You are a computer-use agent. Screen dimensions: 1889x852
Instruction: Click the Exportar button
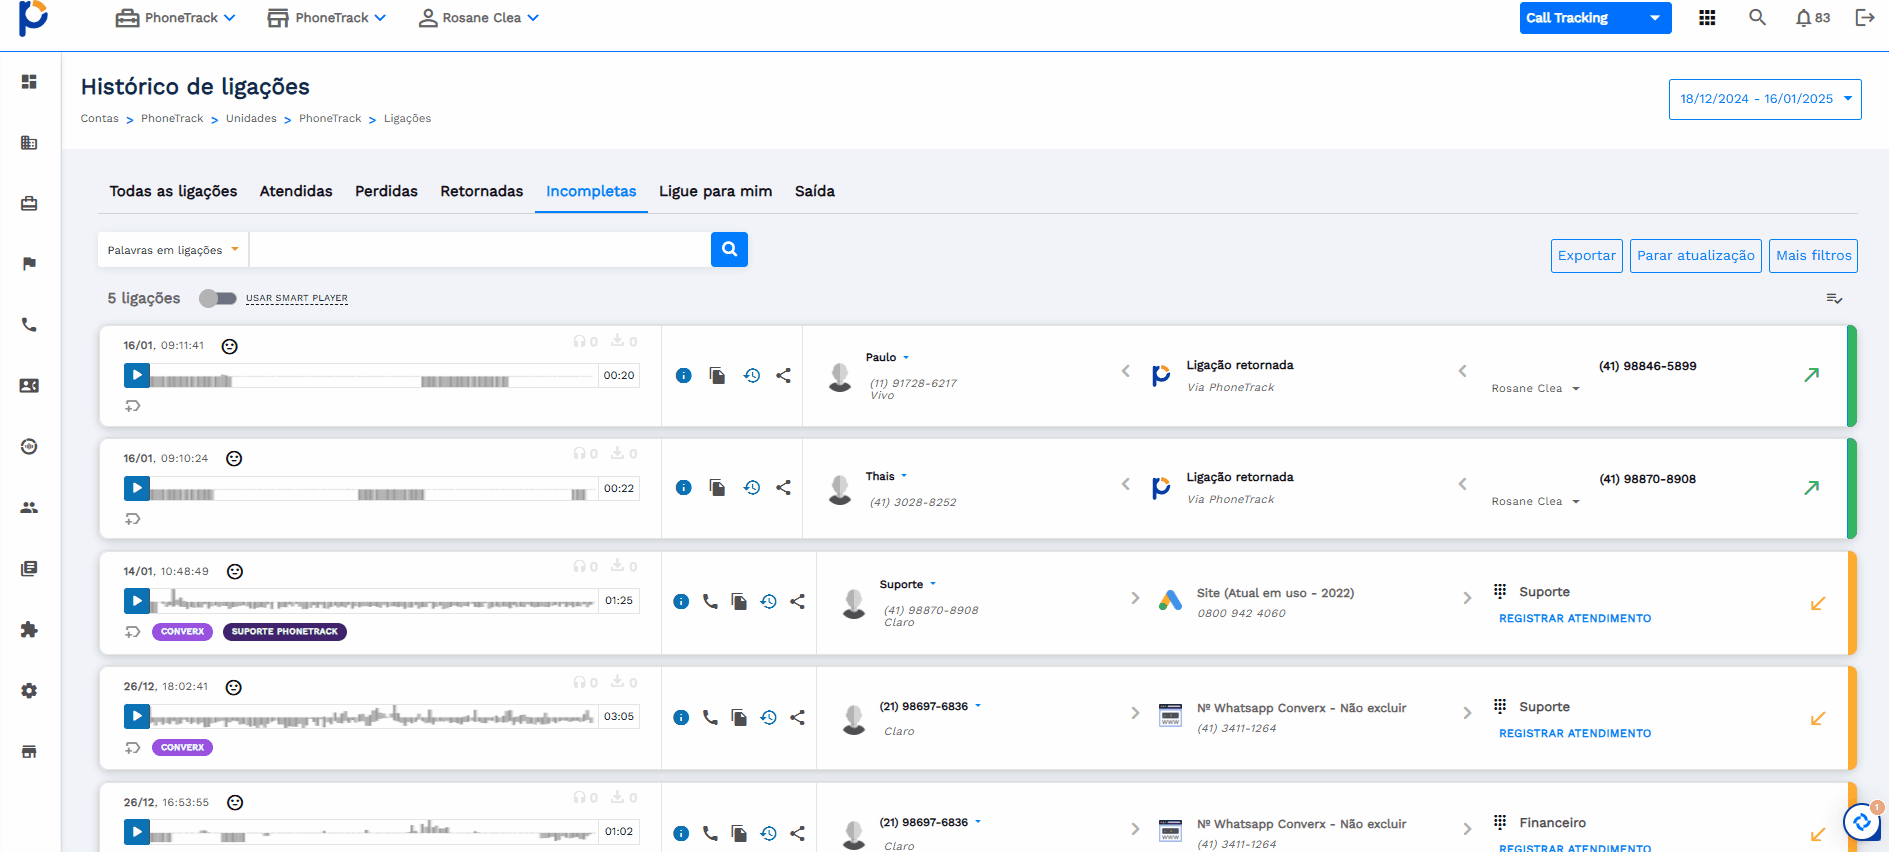point(1587,255)
